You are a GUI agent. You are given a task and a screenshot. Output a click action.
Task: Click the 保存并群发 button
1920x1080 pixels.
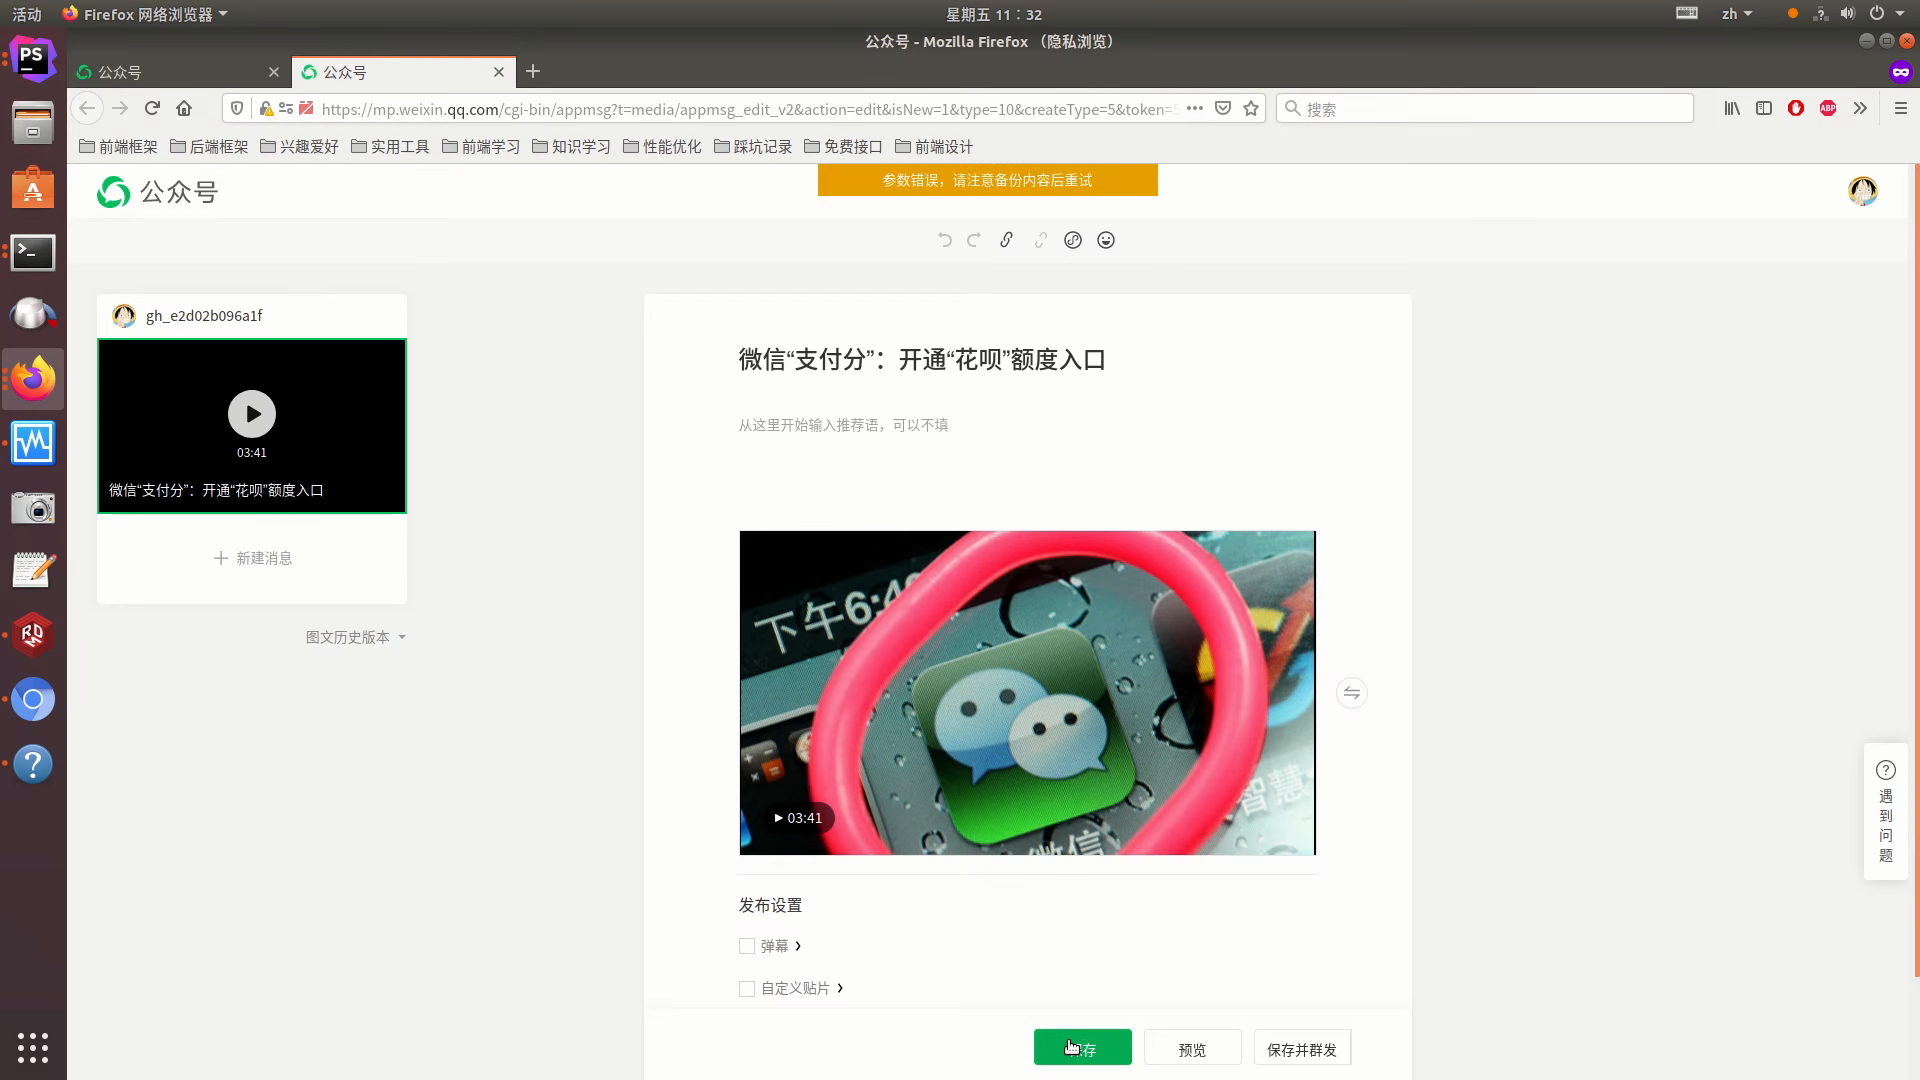tap(1301, 1049)
